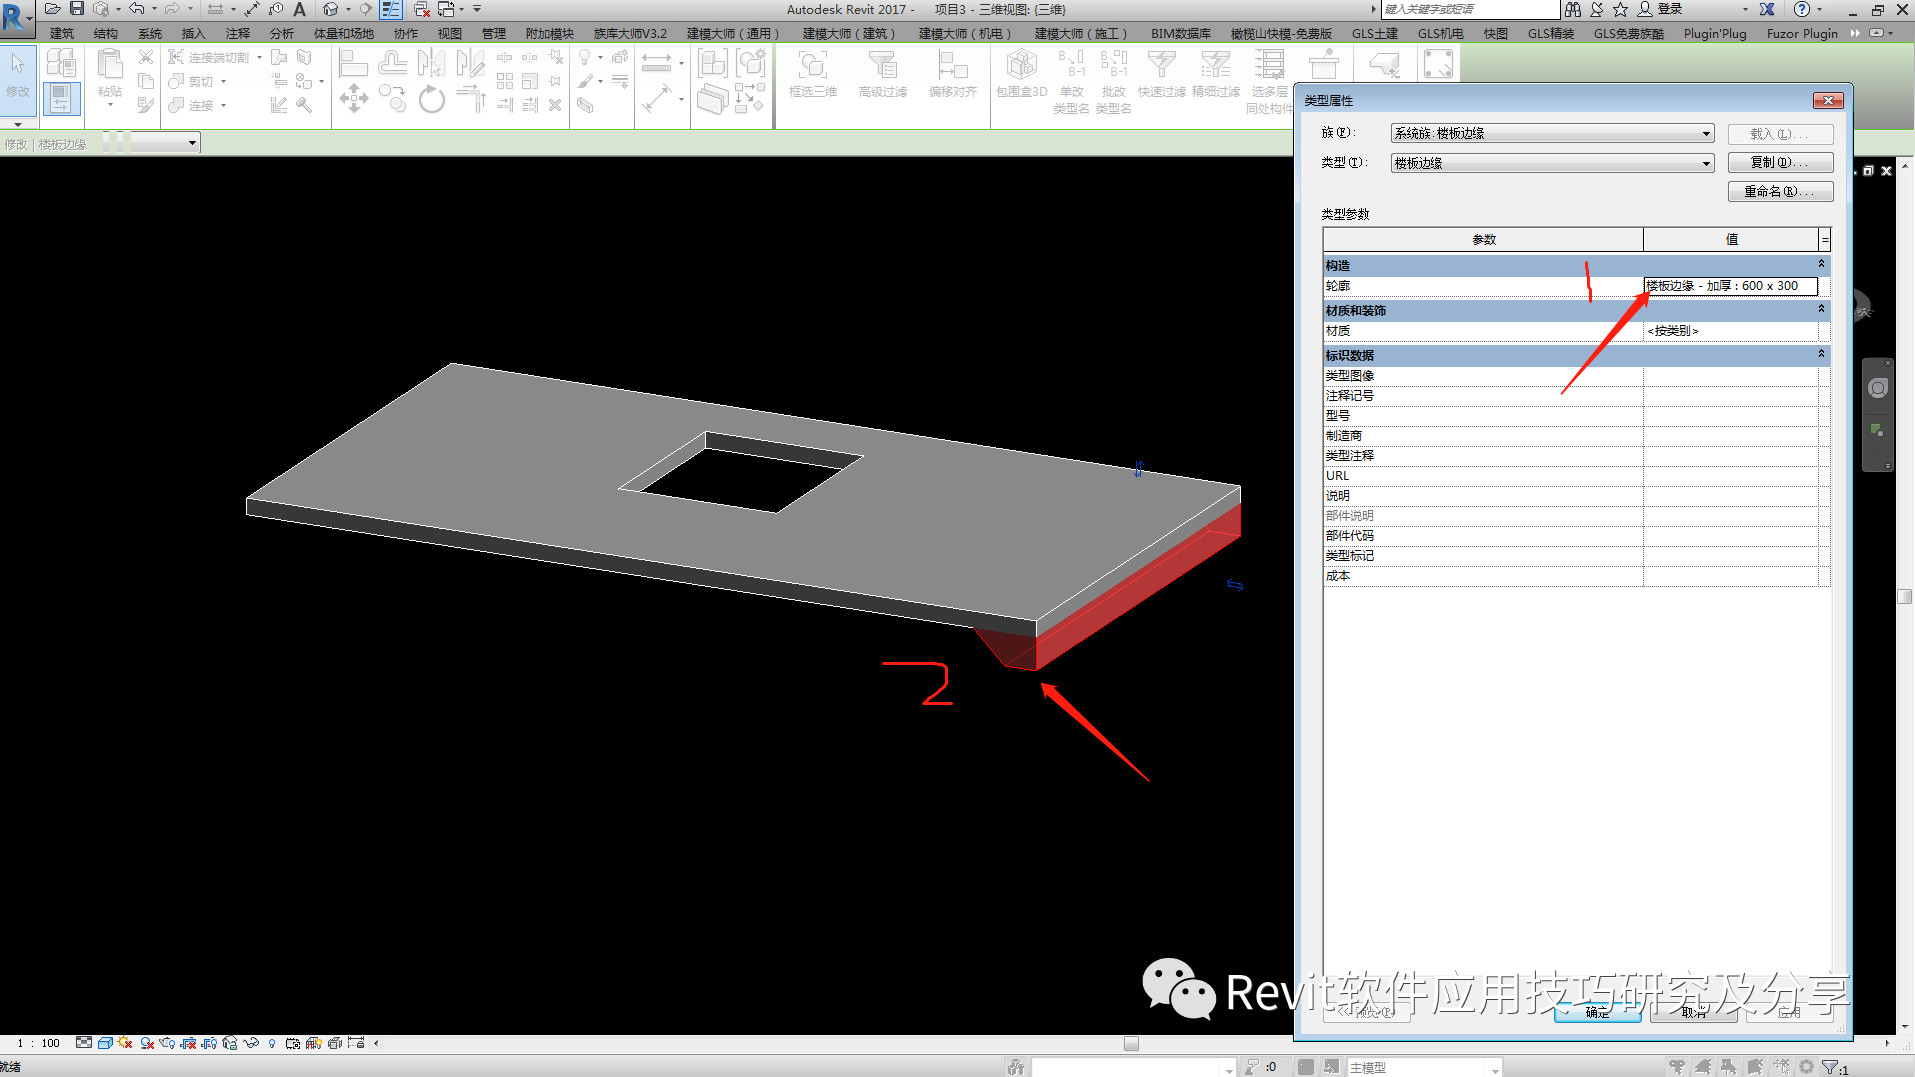Click the selection filter funnel in status bar

coord(1830,1067)
